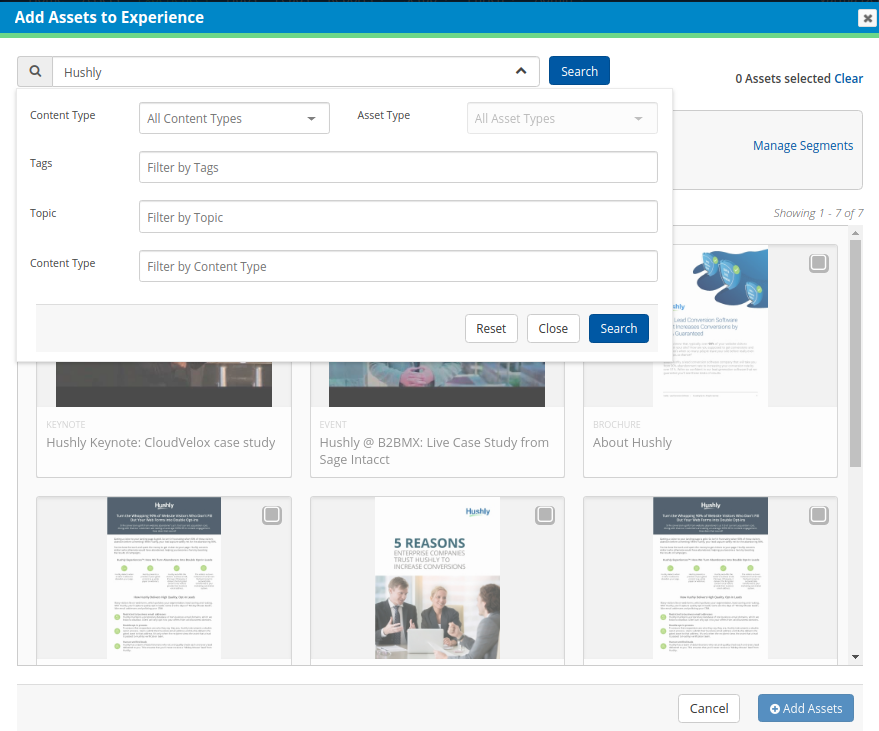879x731 pixels.
Task: Click the Add Assets button
Action: click(806, 709)
